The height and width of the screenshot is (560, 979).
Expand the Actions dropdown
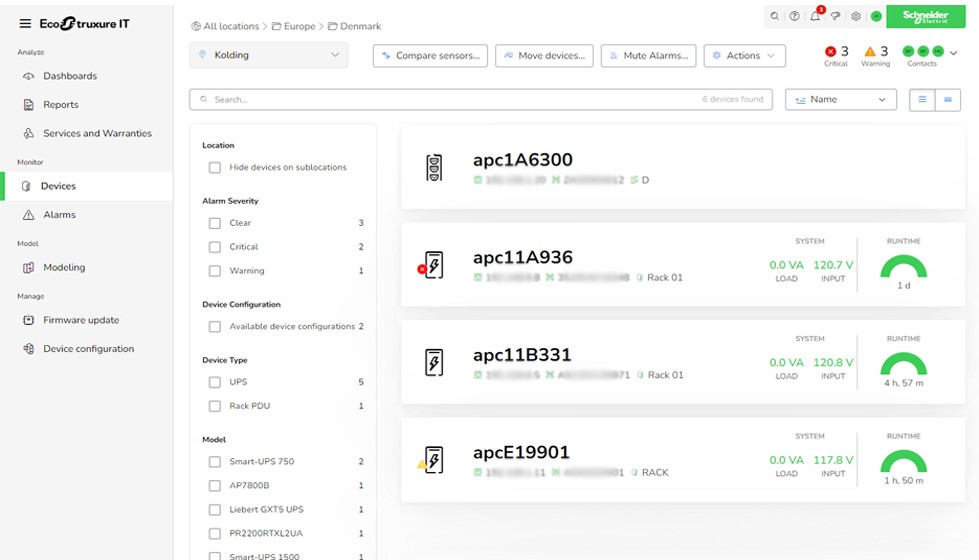point(743,56)
